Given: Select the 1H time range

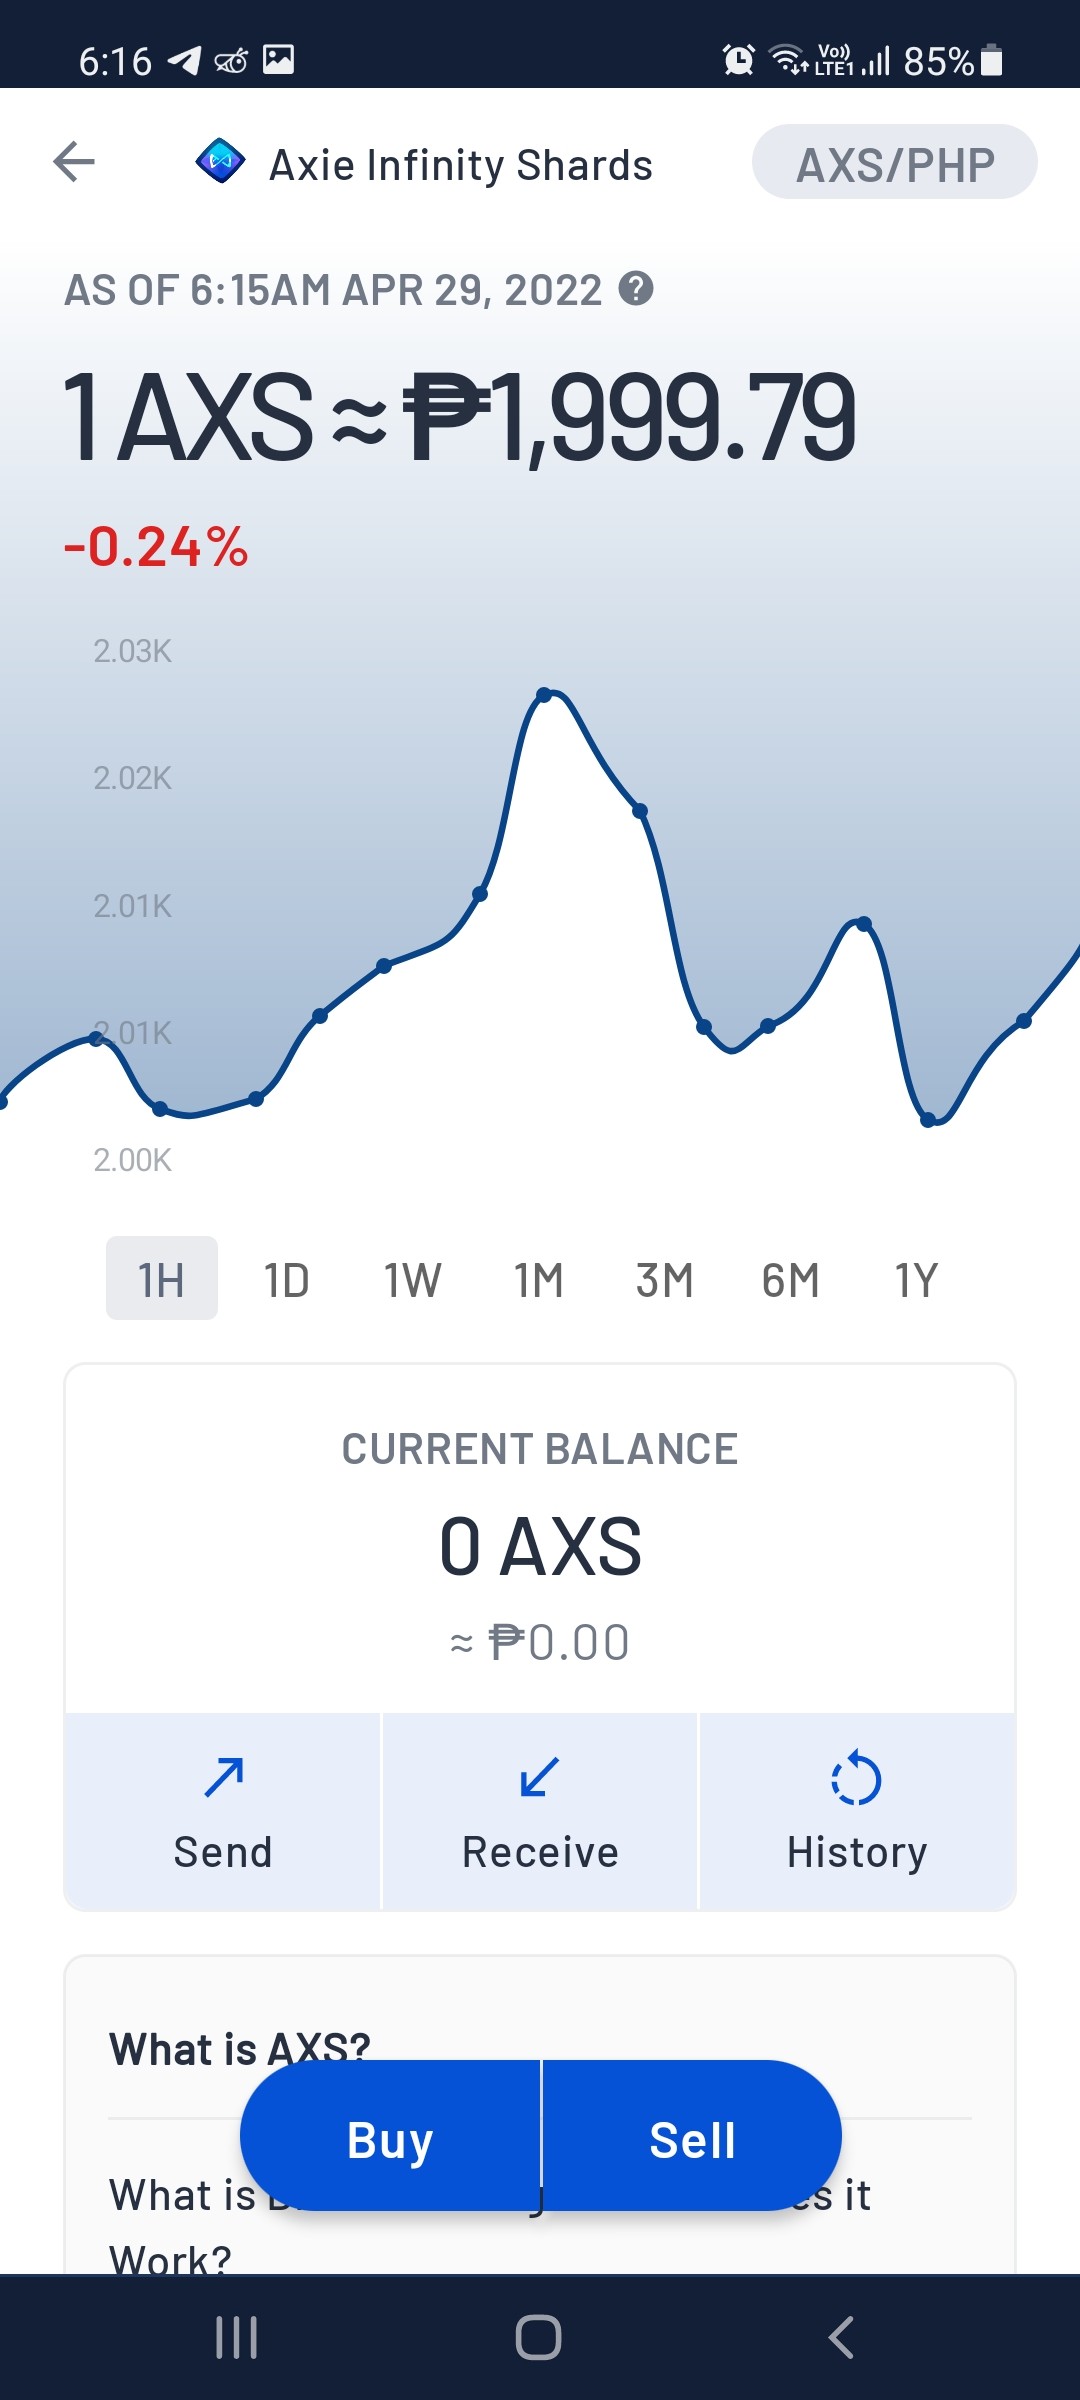Looking at the screenshot, I should [162, 1279].
